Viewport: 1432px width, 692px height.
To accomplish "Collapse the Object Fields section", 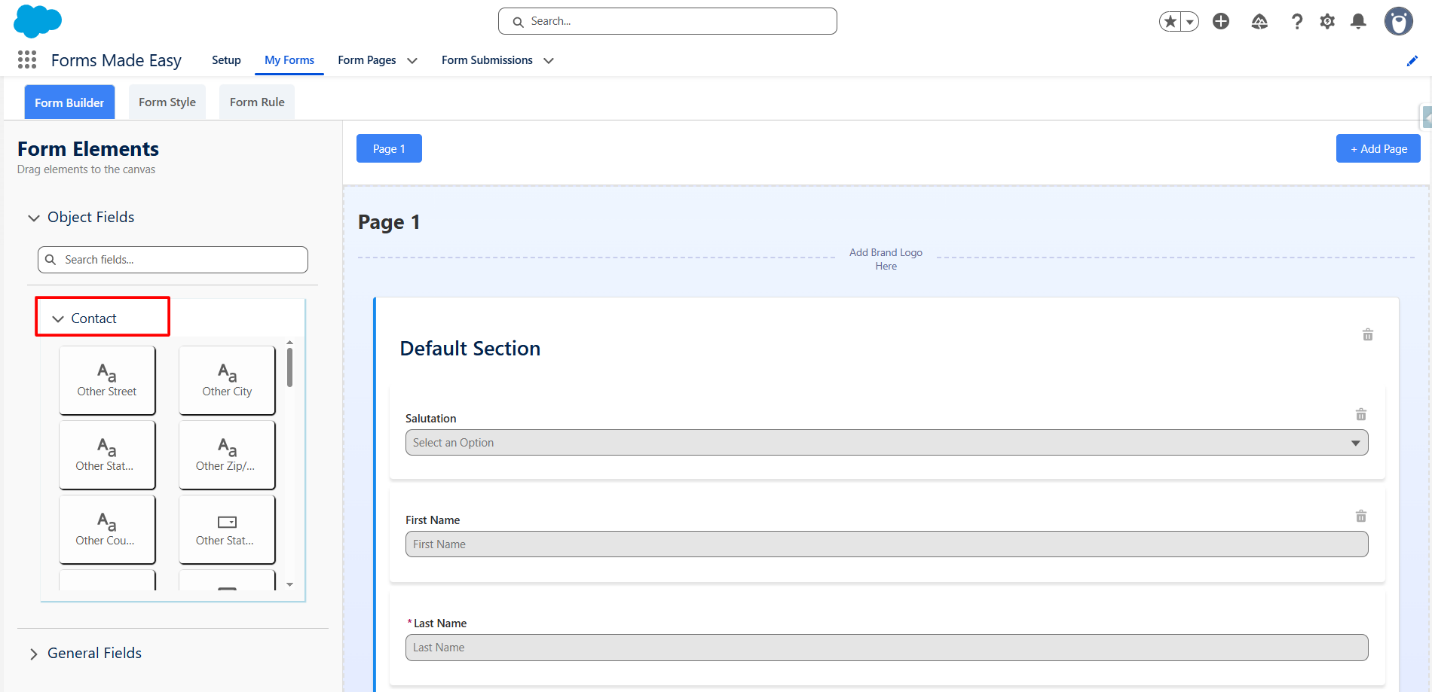I will 34,218.
